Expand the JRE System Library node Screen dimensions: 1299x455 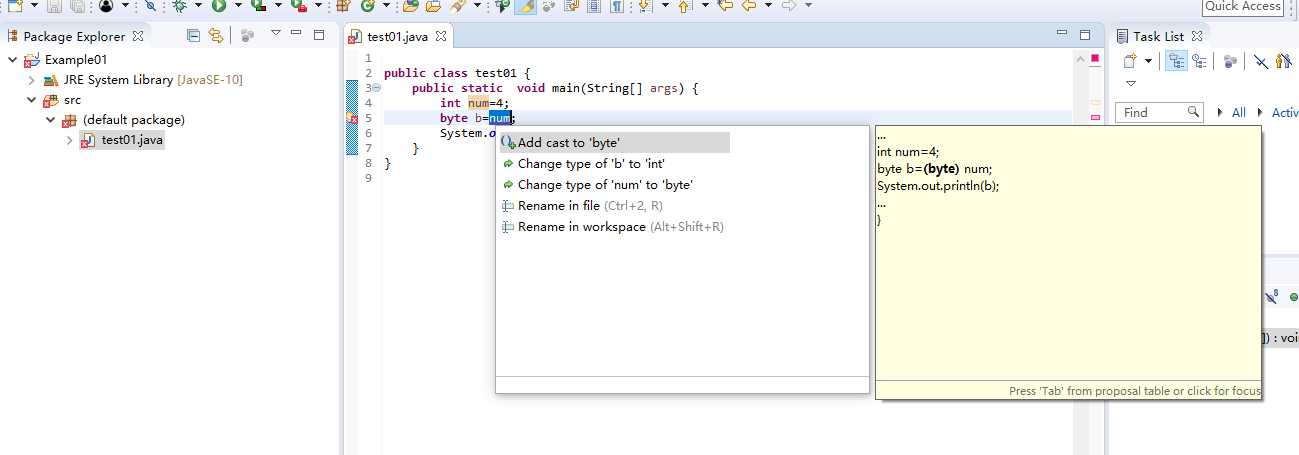tap(32, 80)
